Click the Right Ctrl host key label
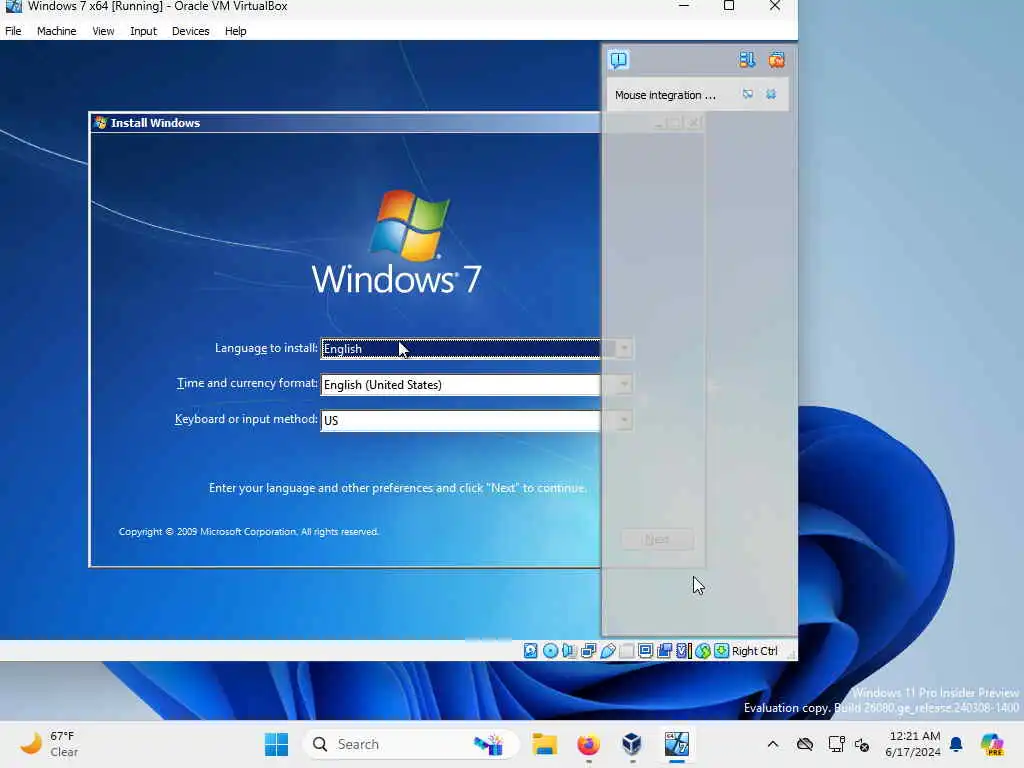This screenshot has width=1024, height=768. (x=754, y=651)
